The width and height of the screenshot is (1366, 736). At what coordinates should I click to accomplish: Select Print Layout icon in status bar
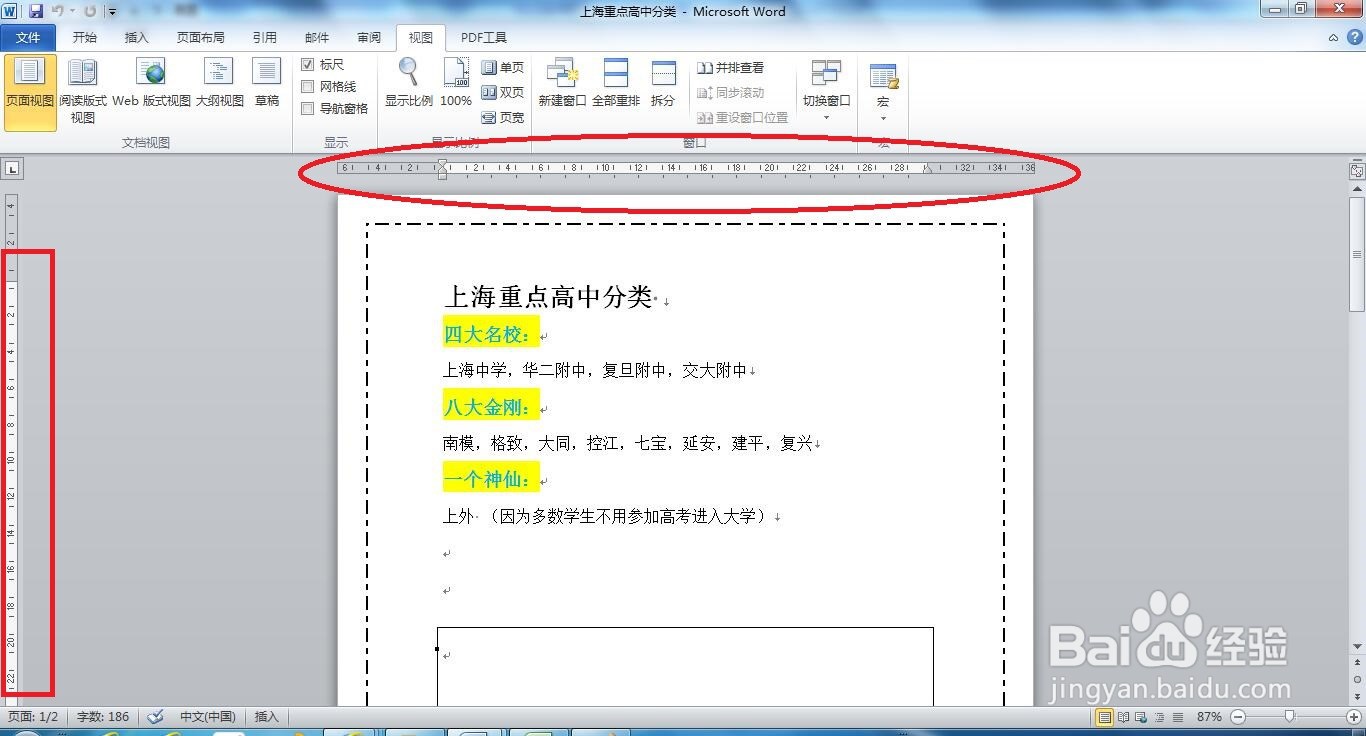click(1105, 716)
